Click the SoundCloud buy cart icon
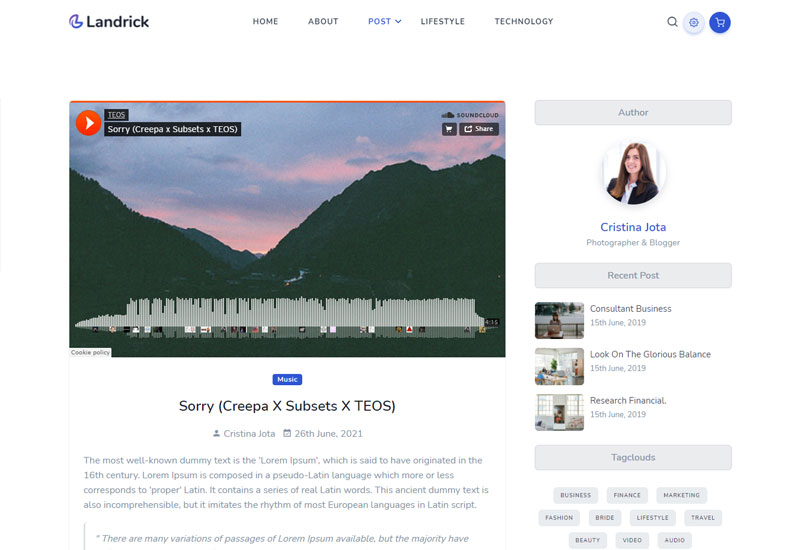The image size is (800, 550). (x=449, y=129)
